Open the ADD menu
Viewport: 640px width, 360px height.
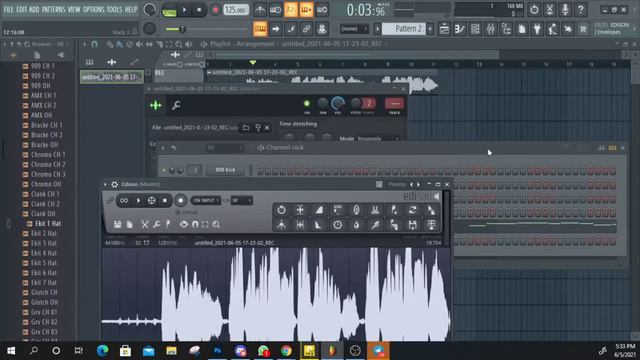pyautogui.click(x=34, y=9)
